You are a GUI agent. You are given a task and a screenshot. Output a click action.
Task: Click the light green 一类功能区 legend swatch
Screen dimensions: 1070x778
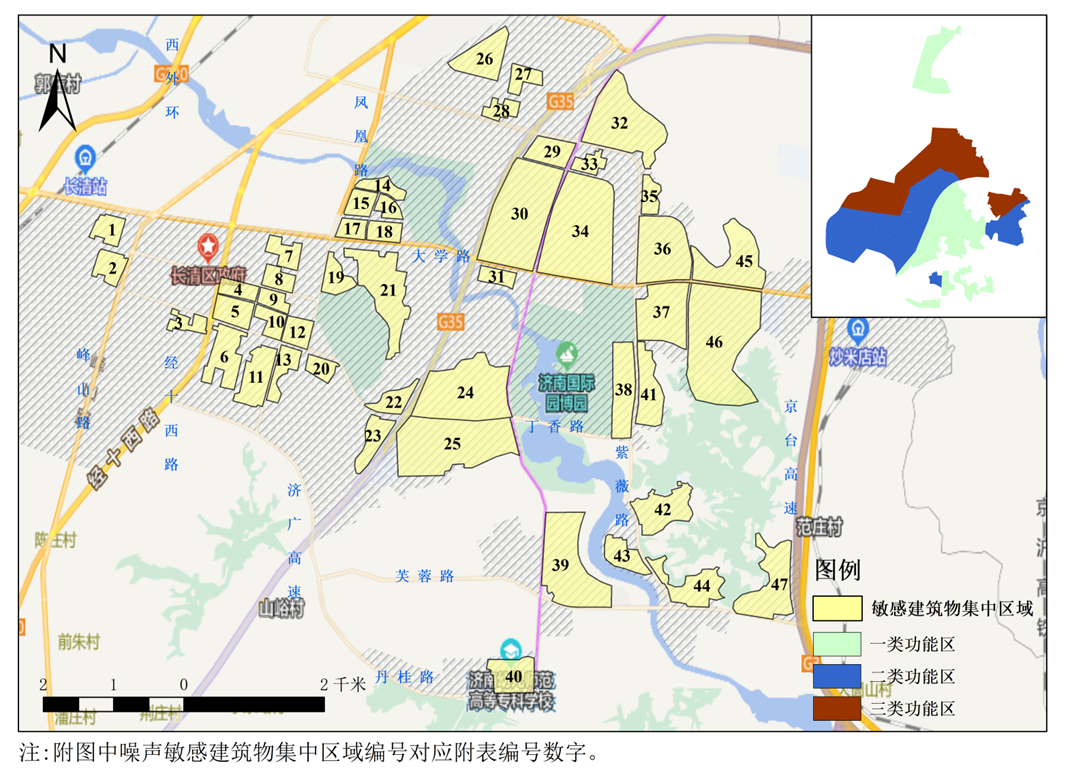[x=838, y=643]
